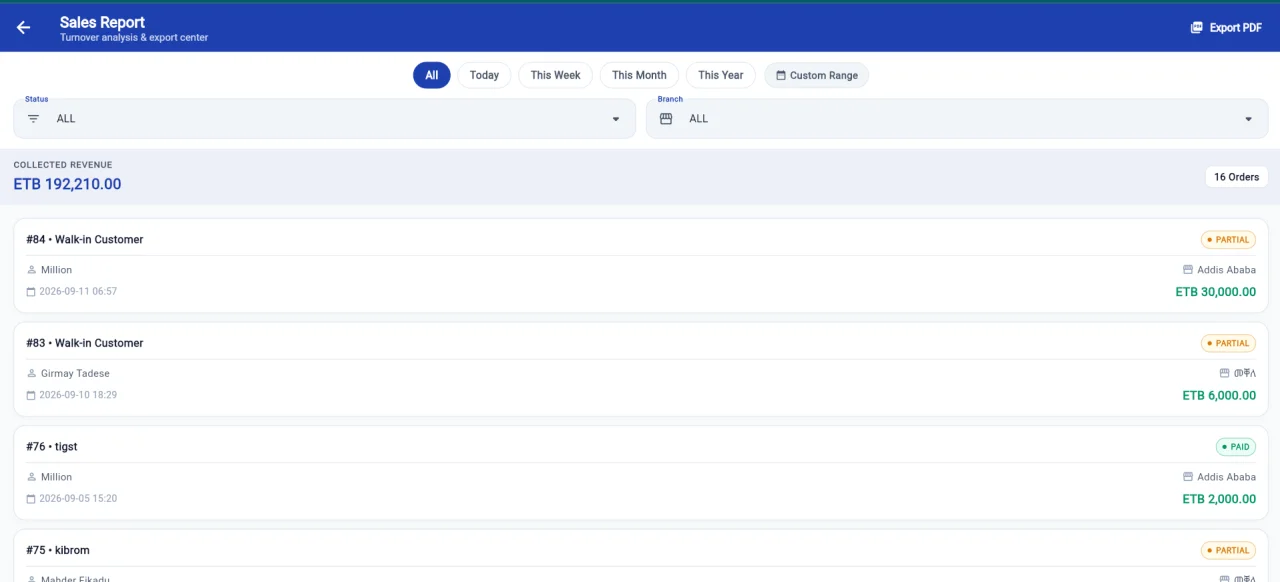Screen dimensions: 1280x582
Task: Click person icon beside Girmay Tadese
Action: click(x=31, y=374)
